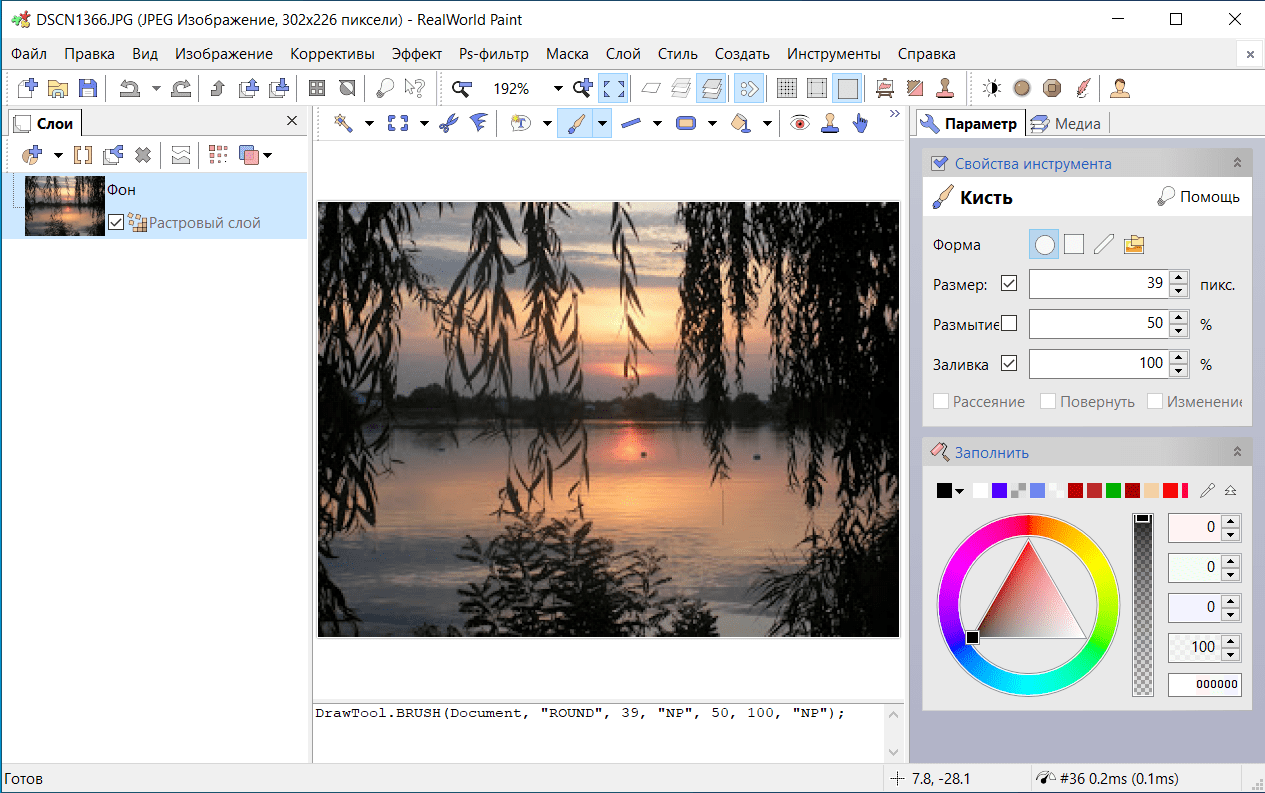Toggle the layered view mode icon

711,88
